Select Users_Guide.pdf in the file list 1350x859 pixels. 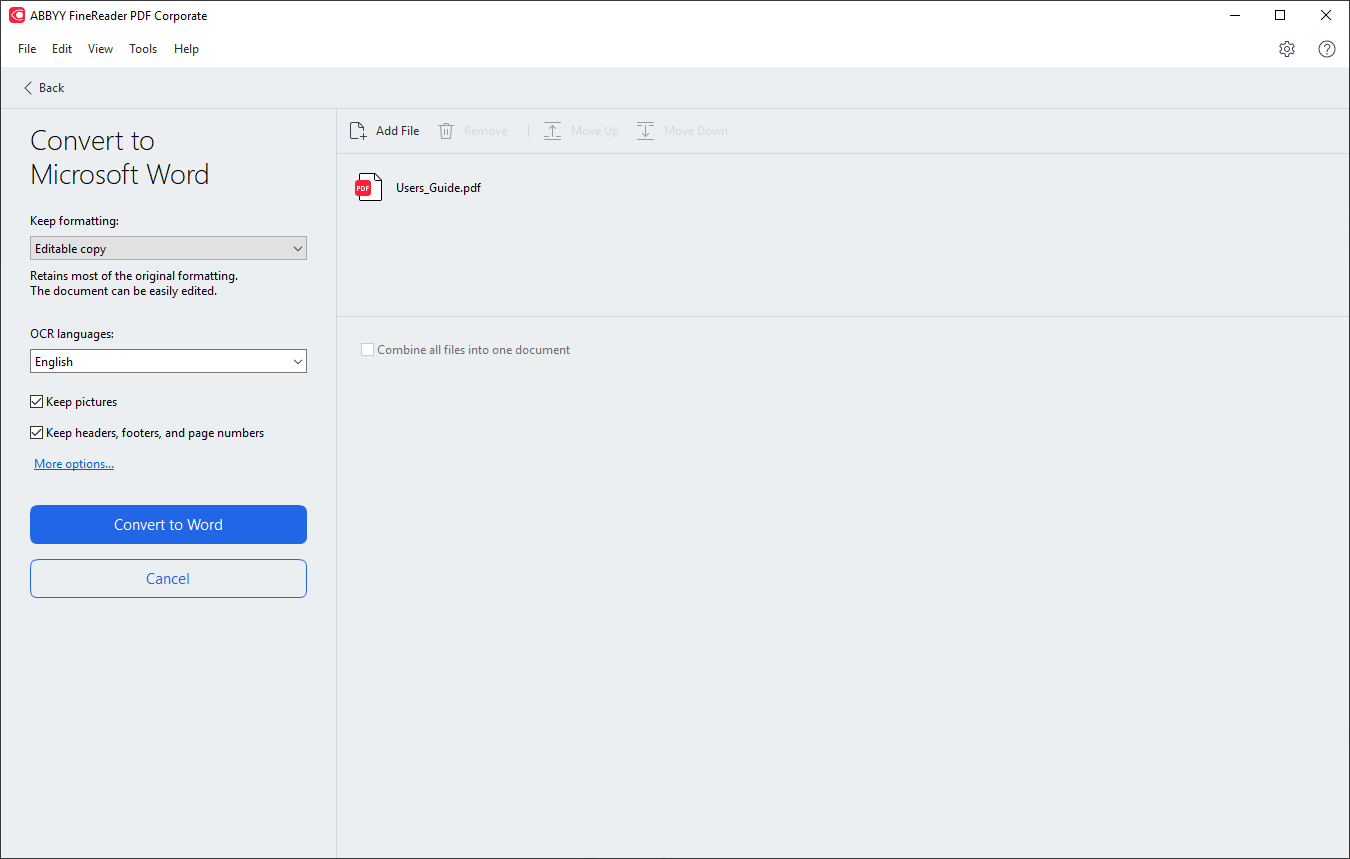[x=438, y=187]
